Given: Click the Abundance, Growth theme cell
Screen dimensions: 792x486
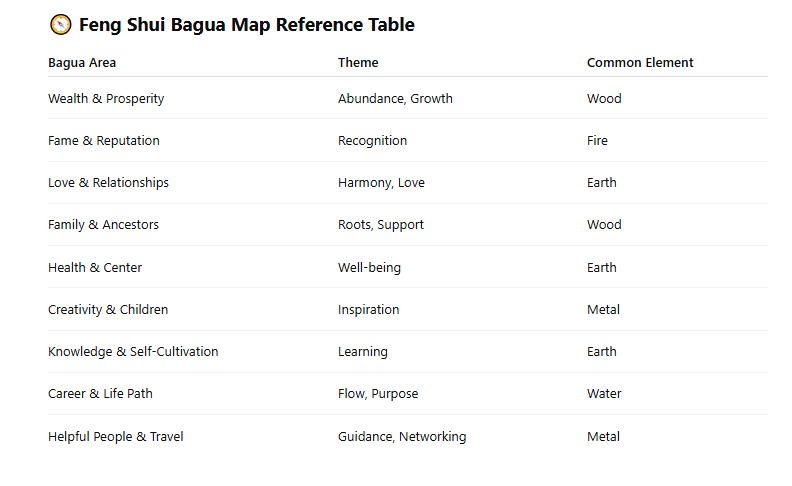Looking at the screenshot, I should 395,99.
